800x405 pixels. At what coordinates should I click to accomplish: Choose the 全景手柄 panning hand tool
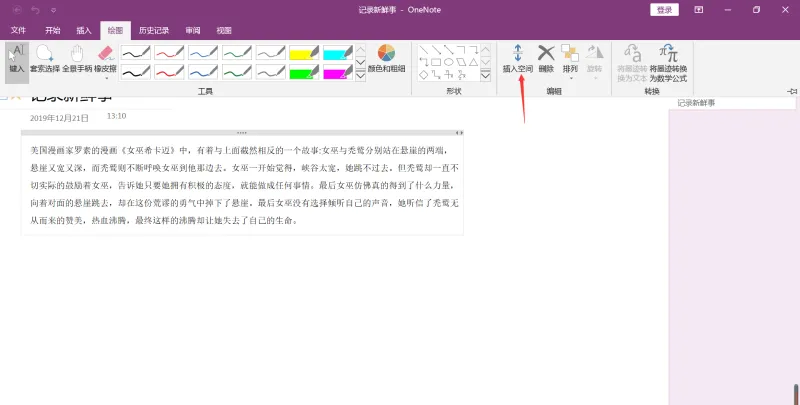pos(77,58)
